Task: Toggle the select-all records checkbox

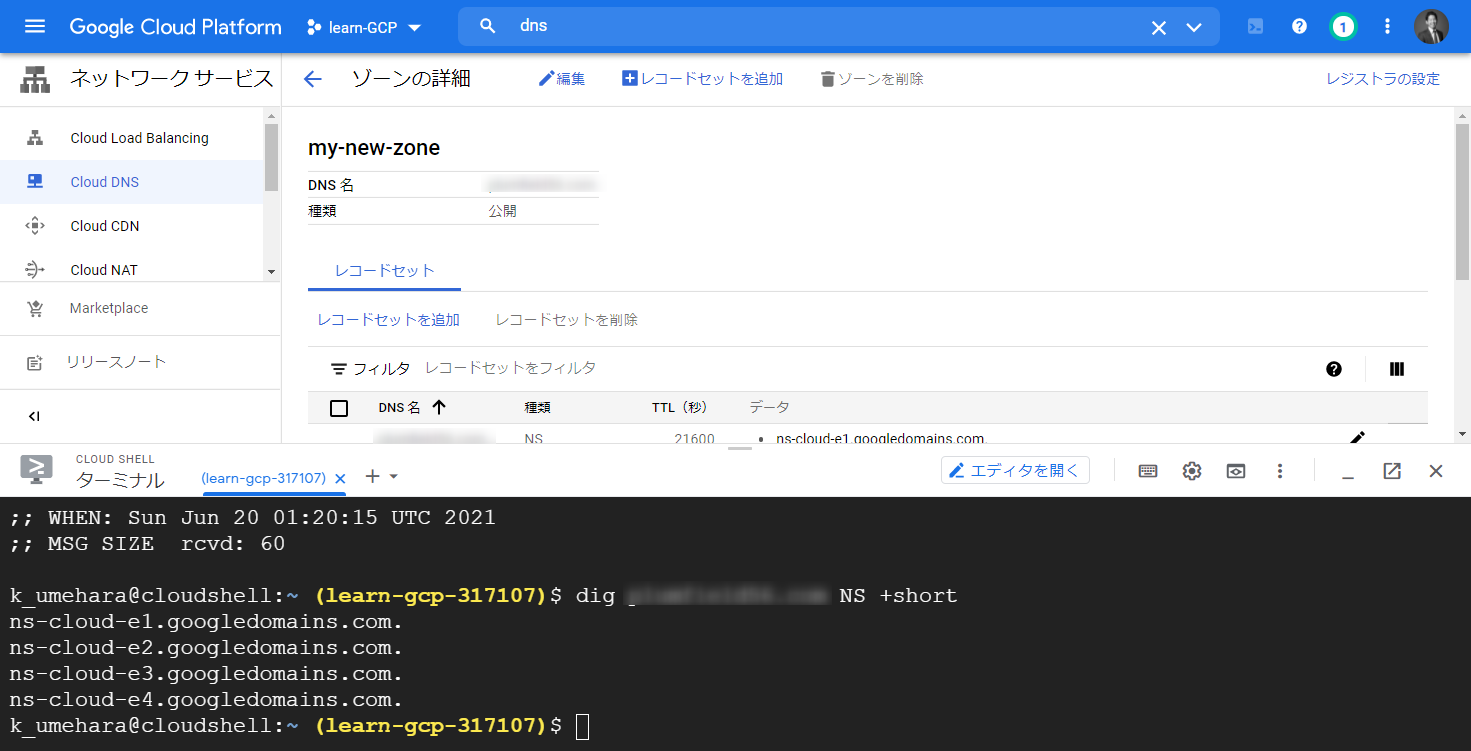Action: pos(339,408)
